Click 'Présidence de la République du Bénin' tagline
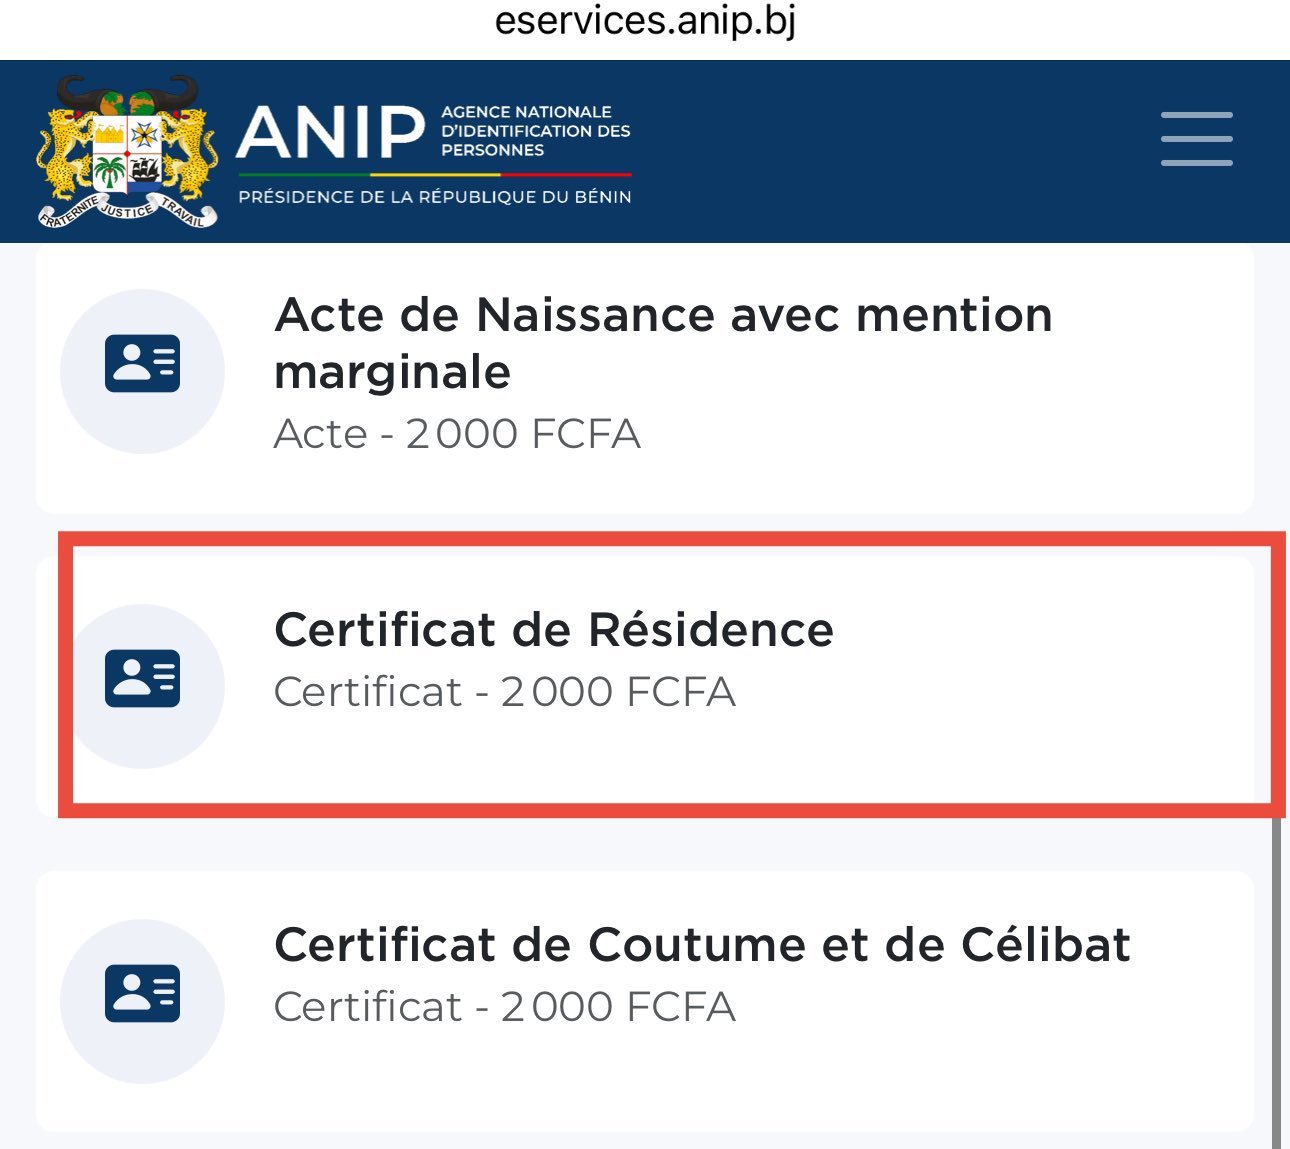This screenshot has height=1149, width=1290. pos(435,197)
